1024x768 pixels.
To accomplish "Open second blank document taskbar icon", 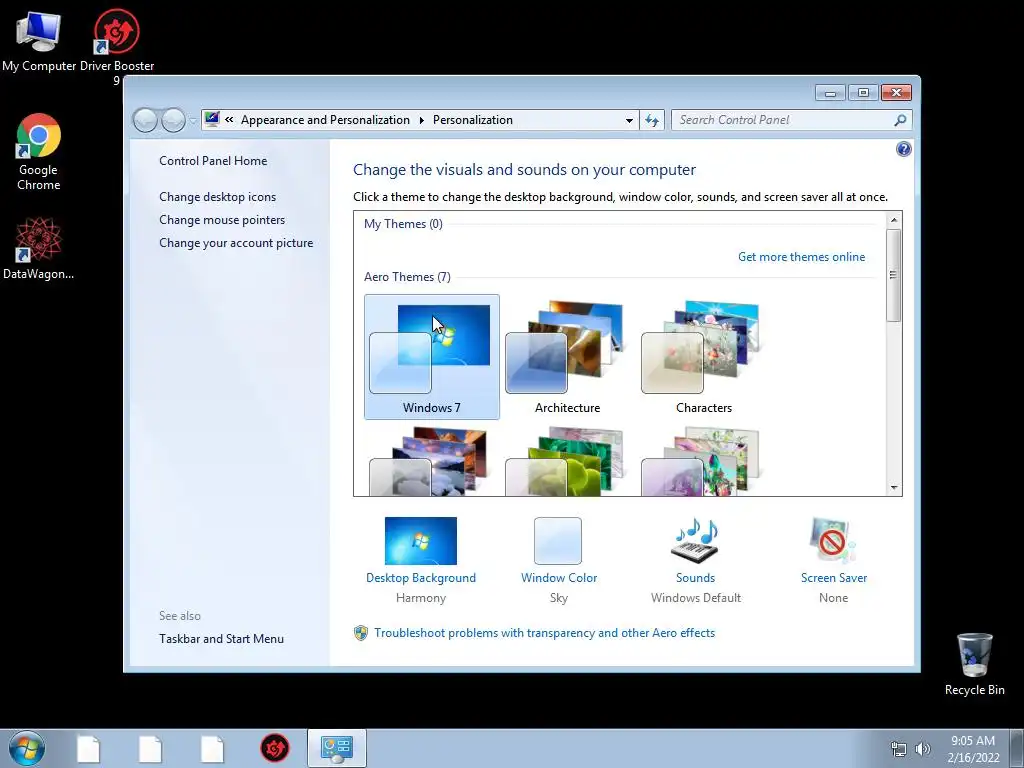I will 150,749.
